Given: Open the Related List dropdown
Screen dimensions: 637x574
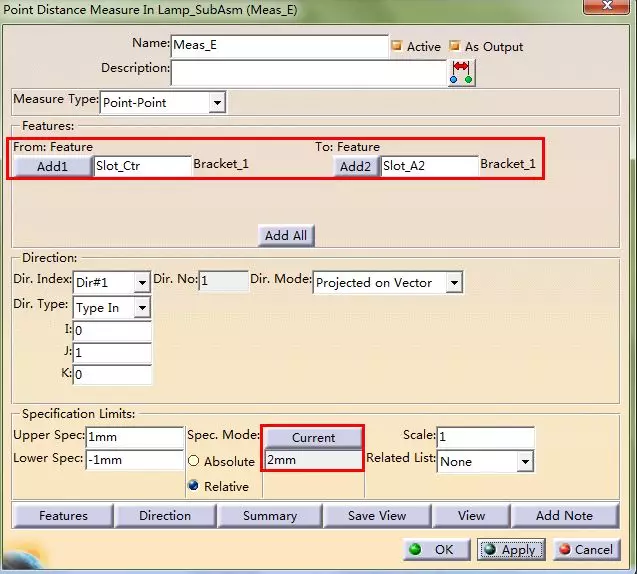Looking at the screenshot, I should tap(524, 462).
